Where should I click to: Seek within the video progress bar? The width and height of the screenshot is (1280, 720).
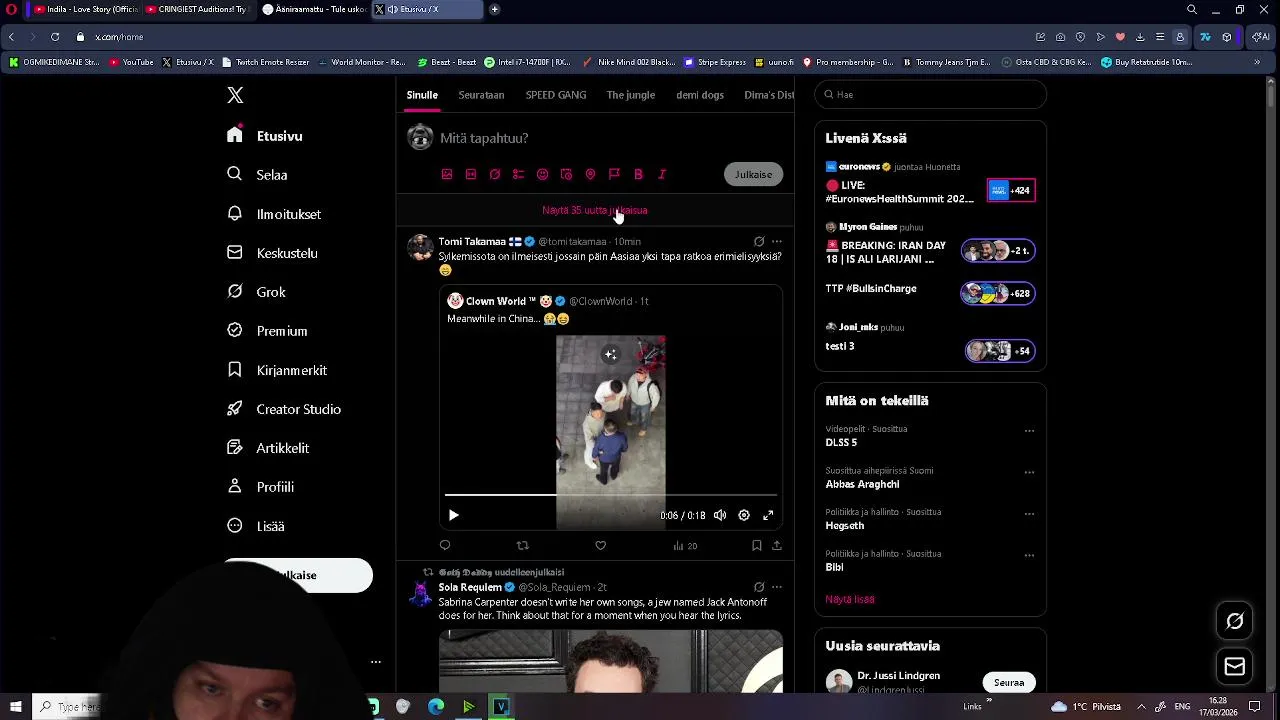pos(611,495)
